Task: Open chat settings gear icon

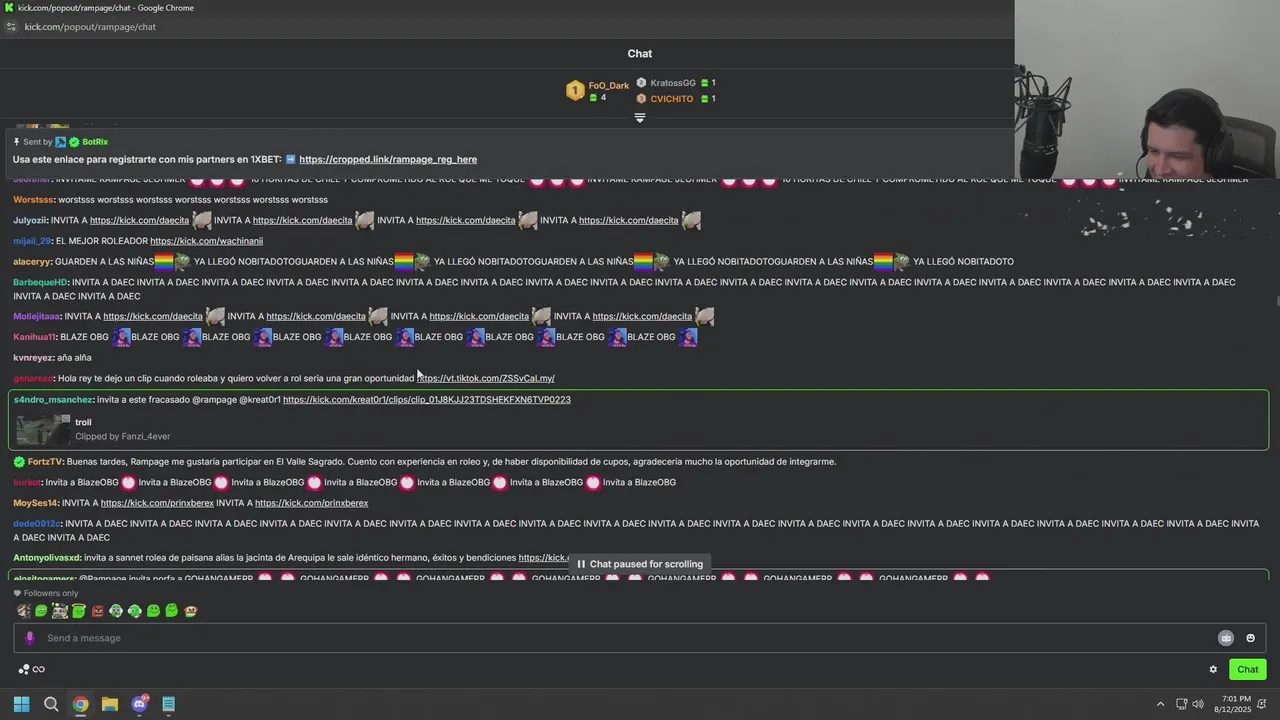Action: coord(1213,670)
